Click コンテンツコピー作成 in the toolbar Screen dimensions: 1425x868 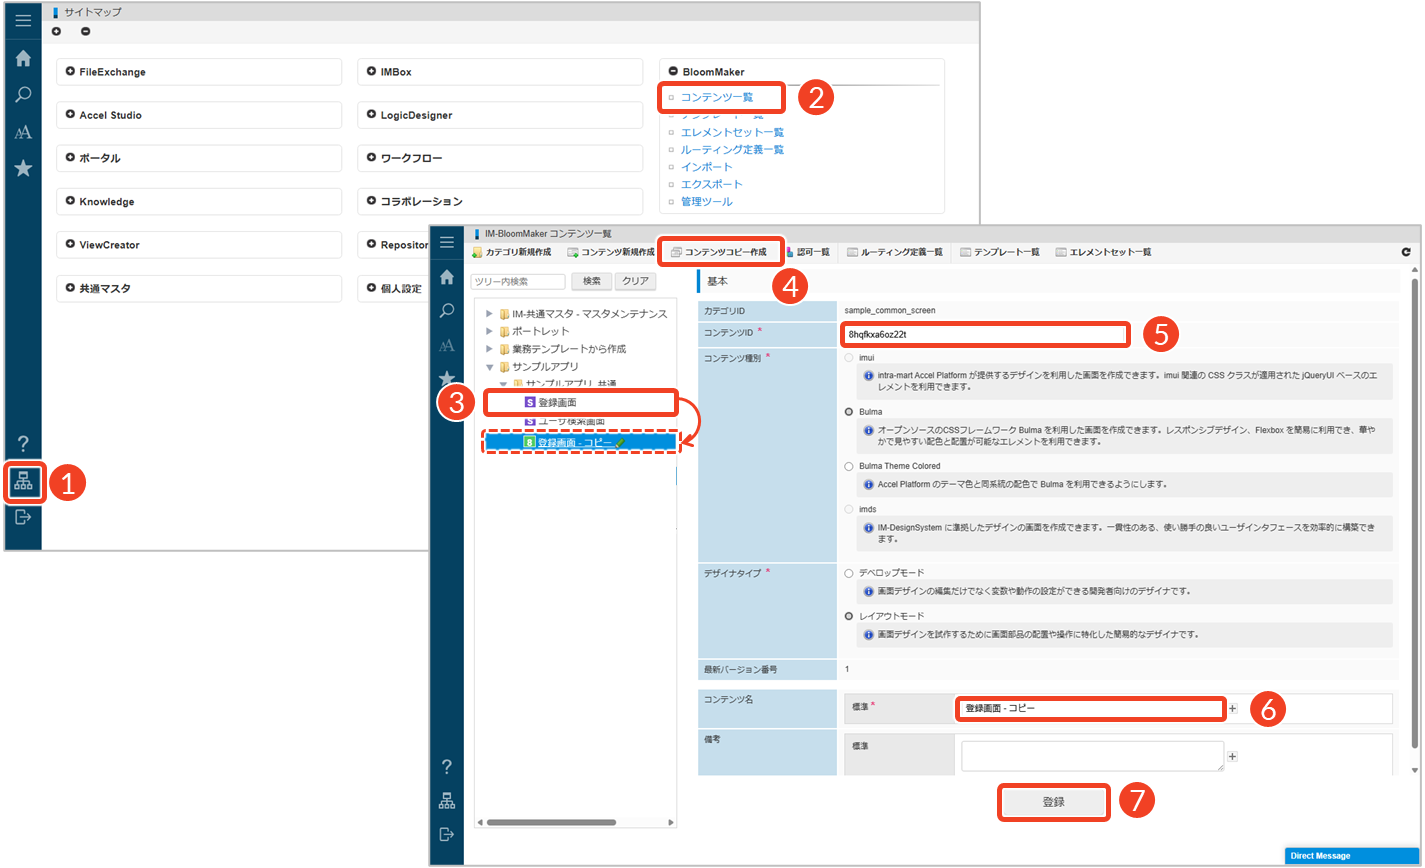point(718,252)
